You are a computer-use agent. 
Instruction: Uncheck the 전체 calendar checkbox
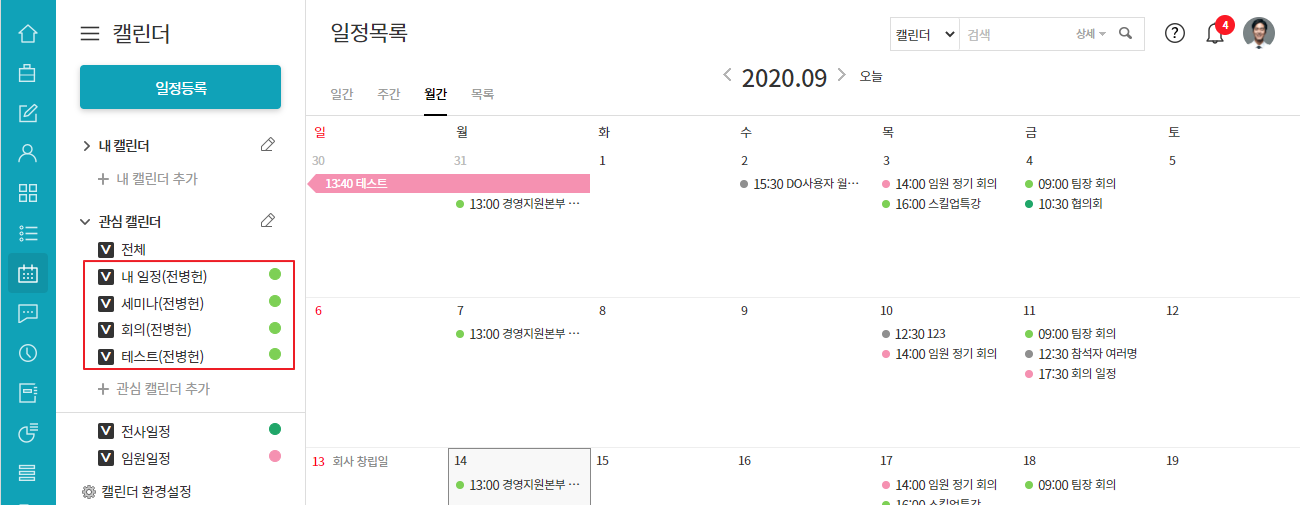[x=106, y=249]
